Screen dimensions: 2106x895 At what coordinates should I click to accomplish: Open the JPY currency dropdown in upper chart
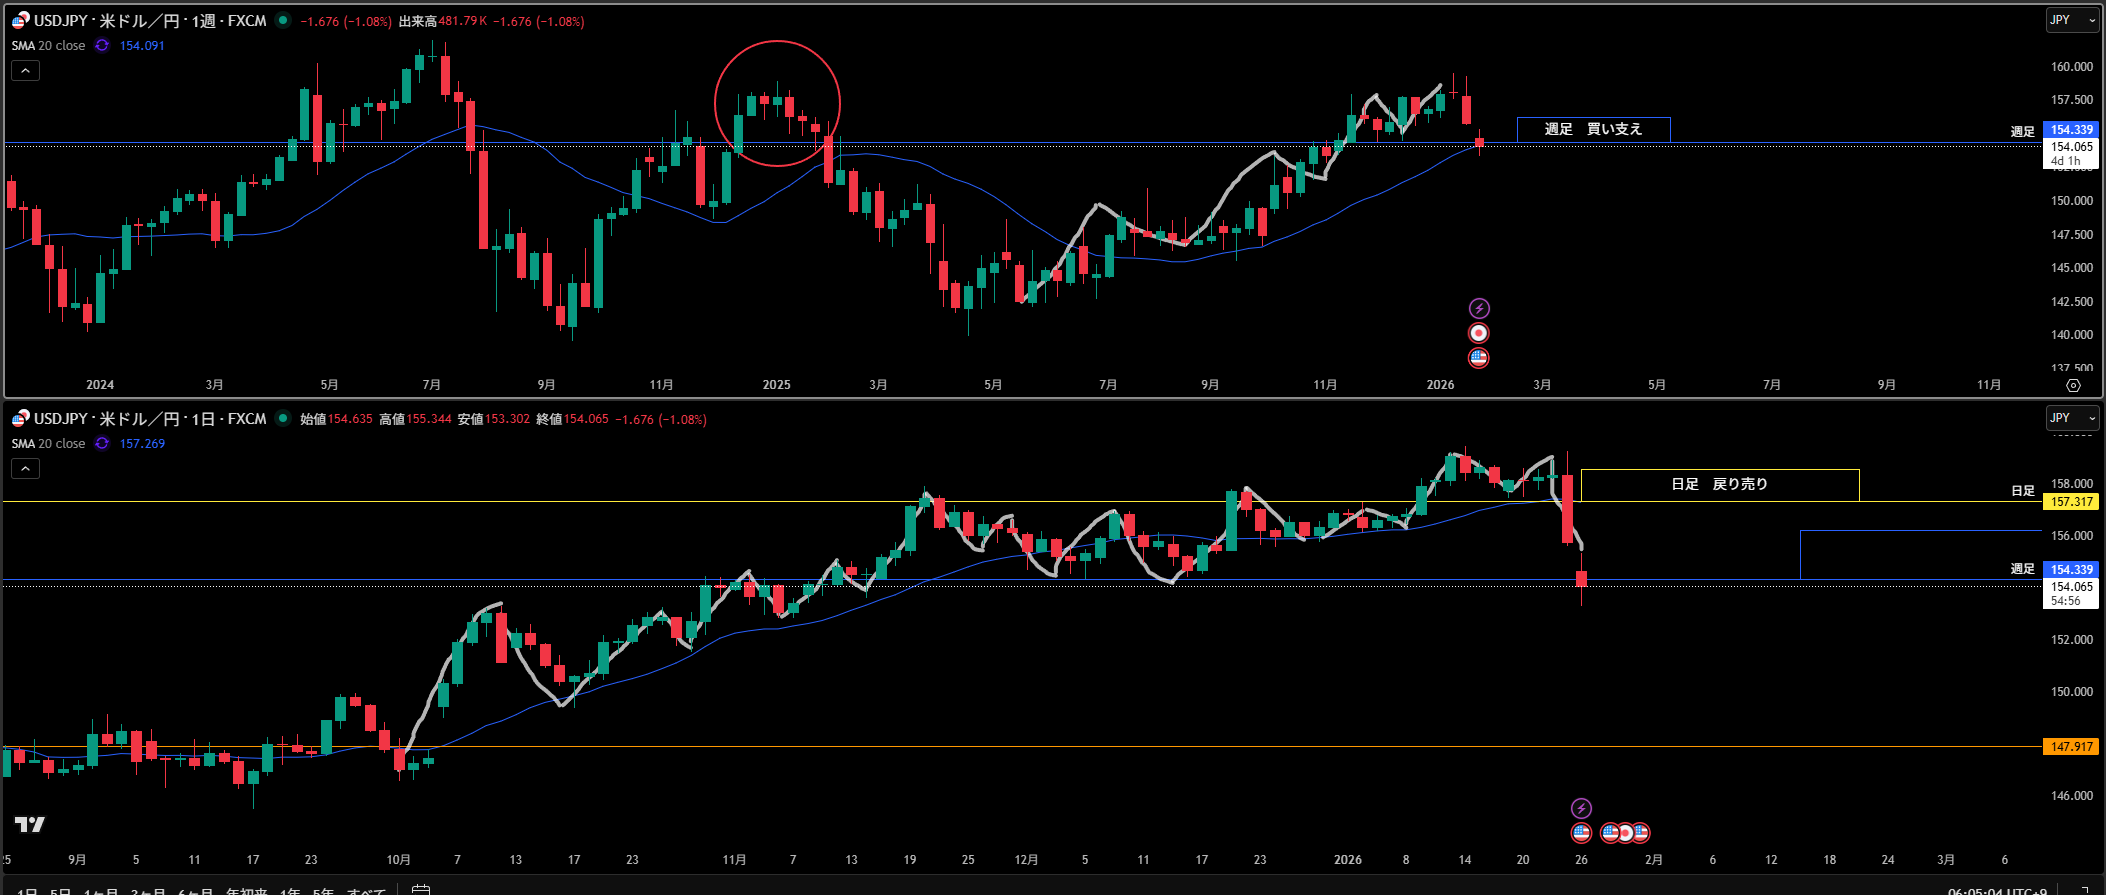click(x=2072, y=20)
